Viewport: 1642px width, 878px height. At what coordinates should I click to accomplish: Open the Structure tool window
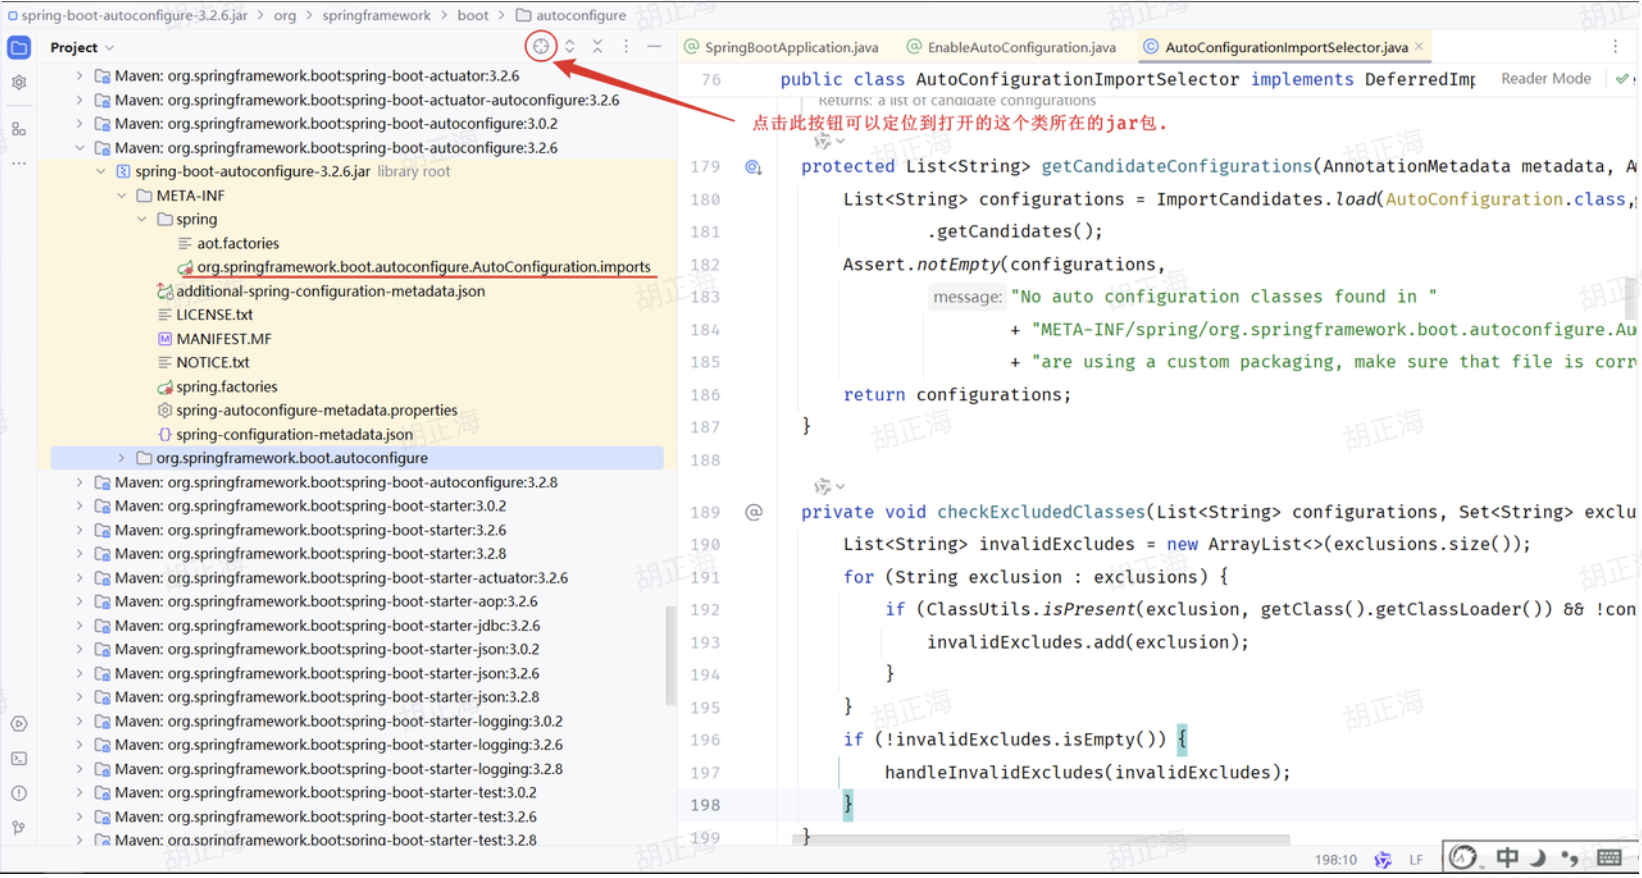[19, 129]
